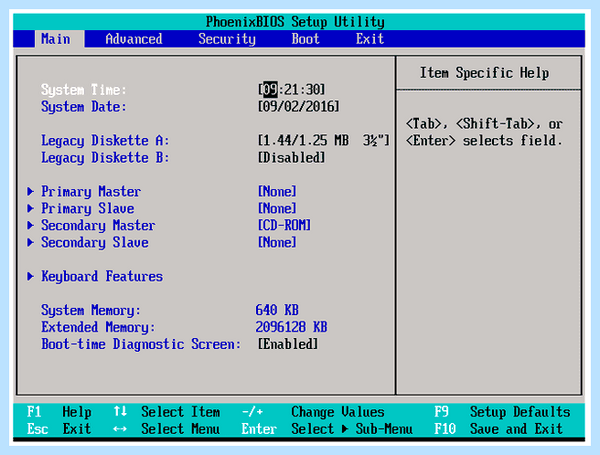
Task: Select Legacy Diskette B Disabled value
Action: (292, 157)
